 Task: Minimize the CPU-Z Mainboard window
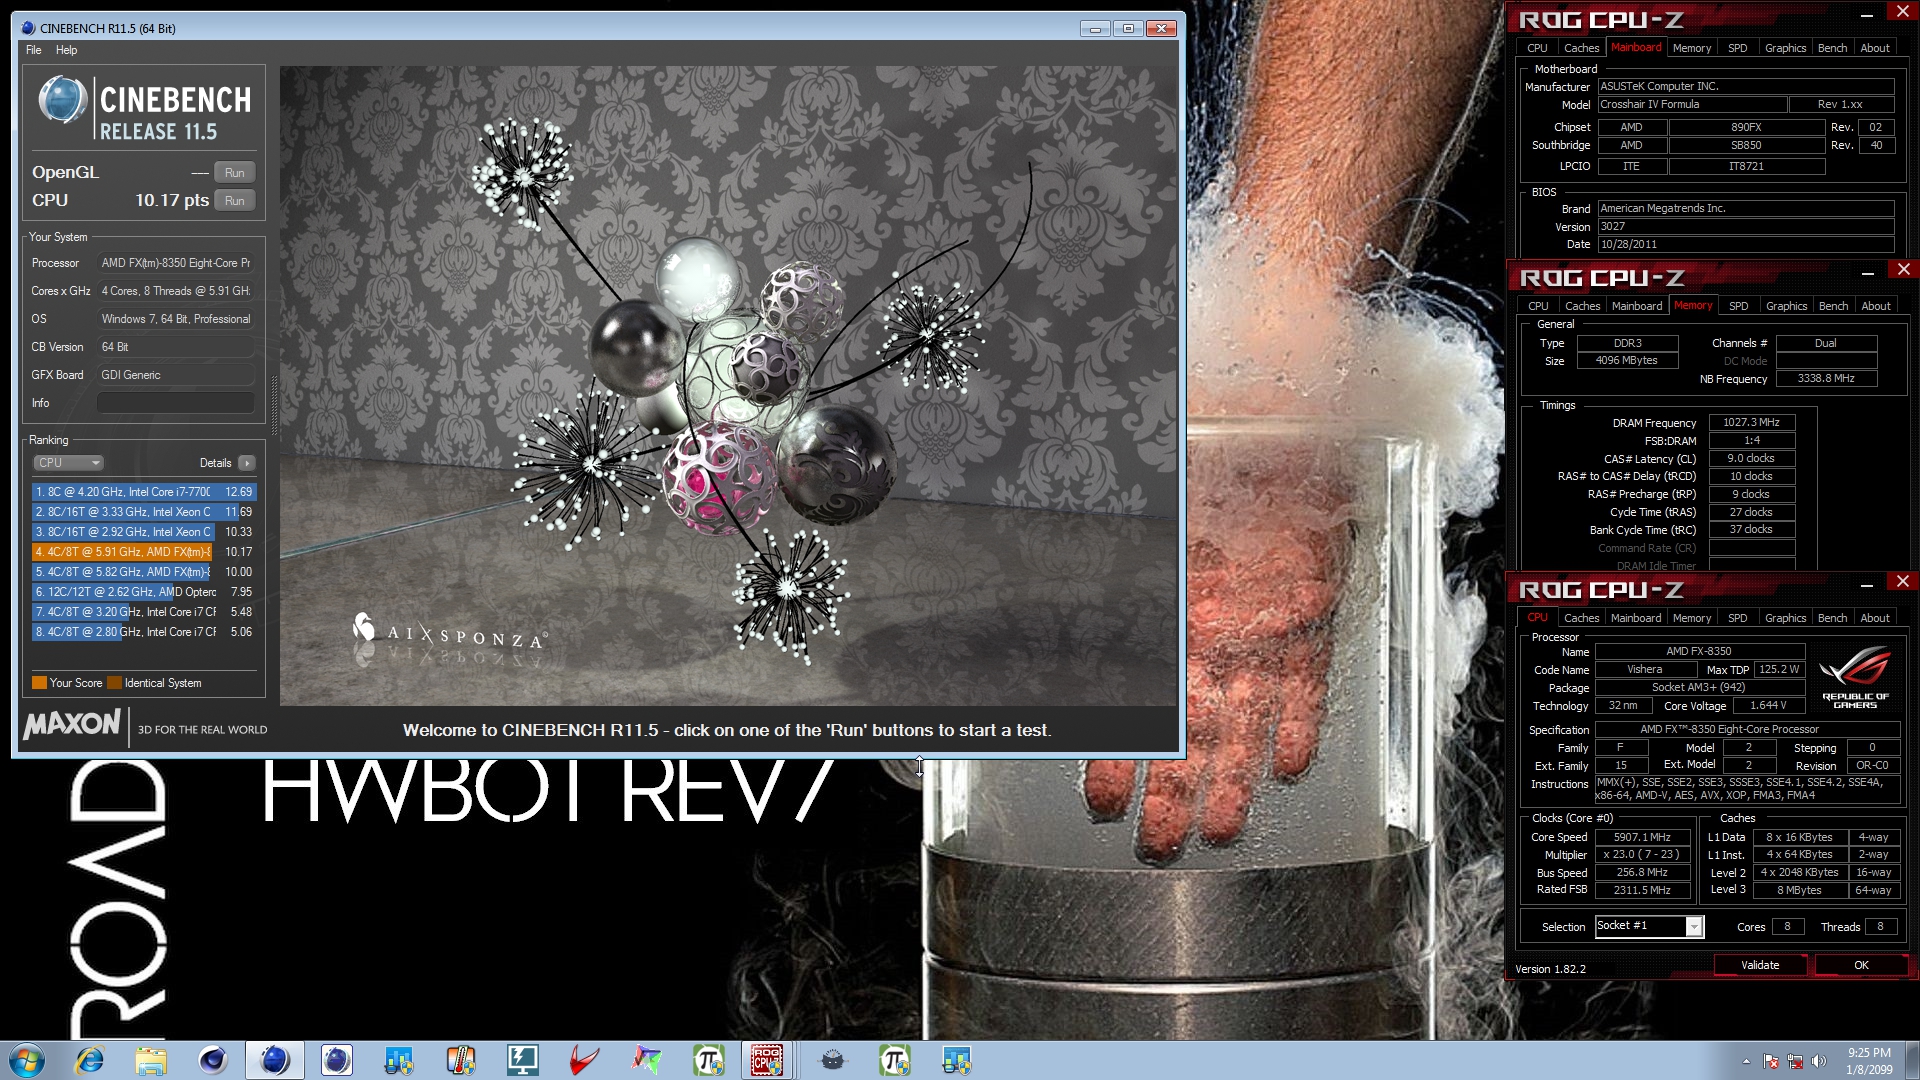point(1866,14)
